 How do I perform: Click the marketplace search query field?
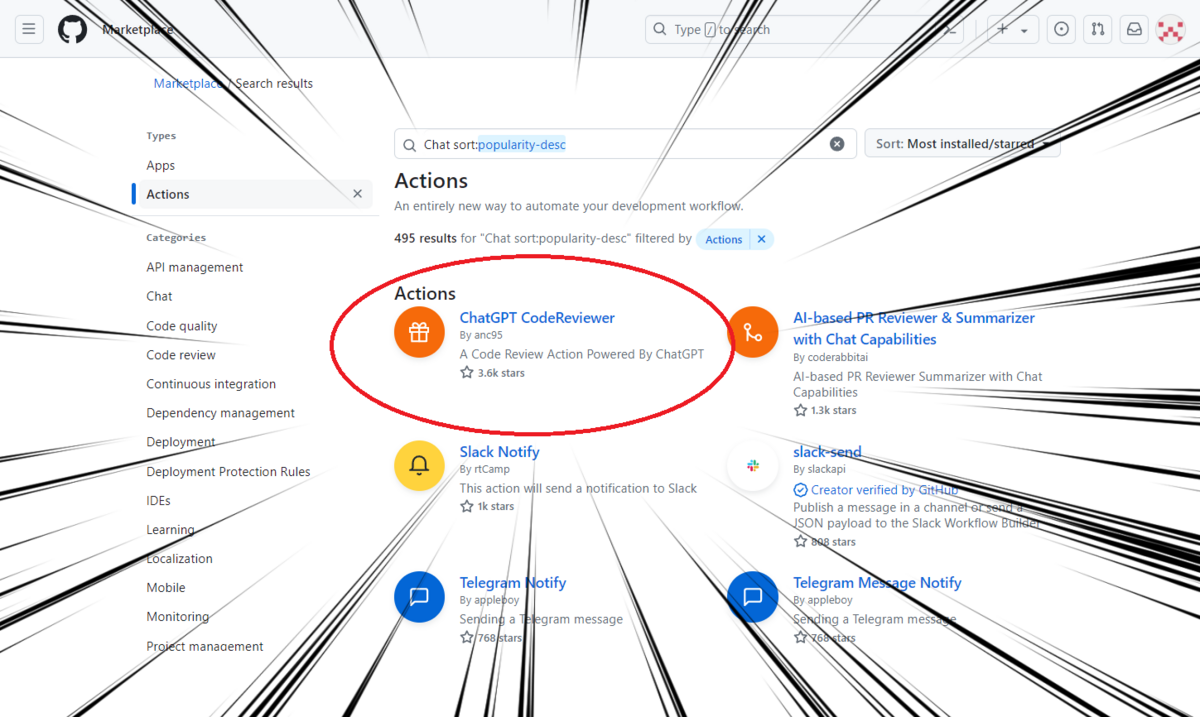coord(625,144)
